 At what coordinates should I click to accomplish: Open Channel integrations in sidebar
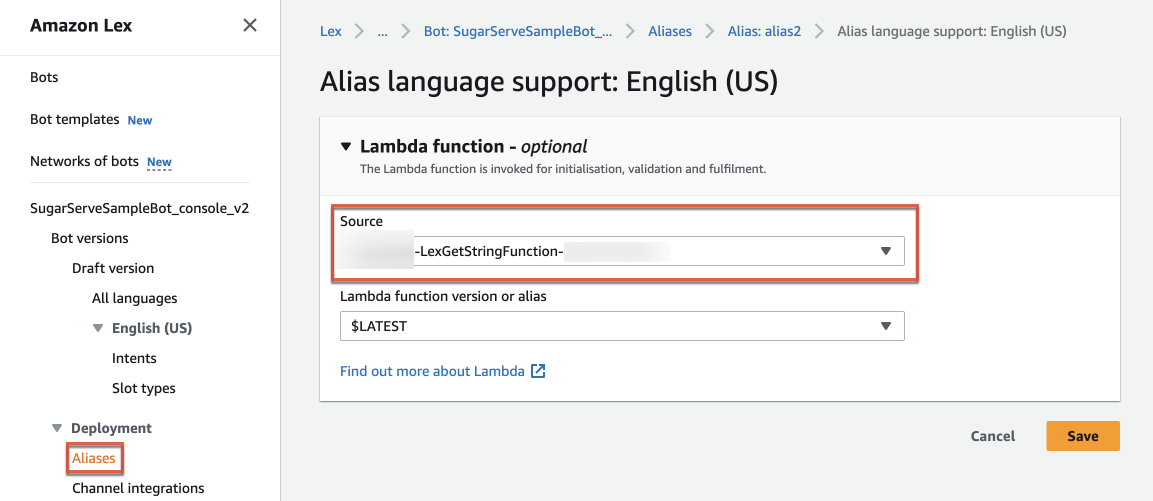[x=138, y=488]
